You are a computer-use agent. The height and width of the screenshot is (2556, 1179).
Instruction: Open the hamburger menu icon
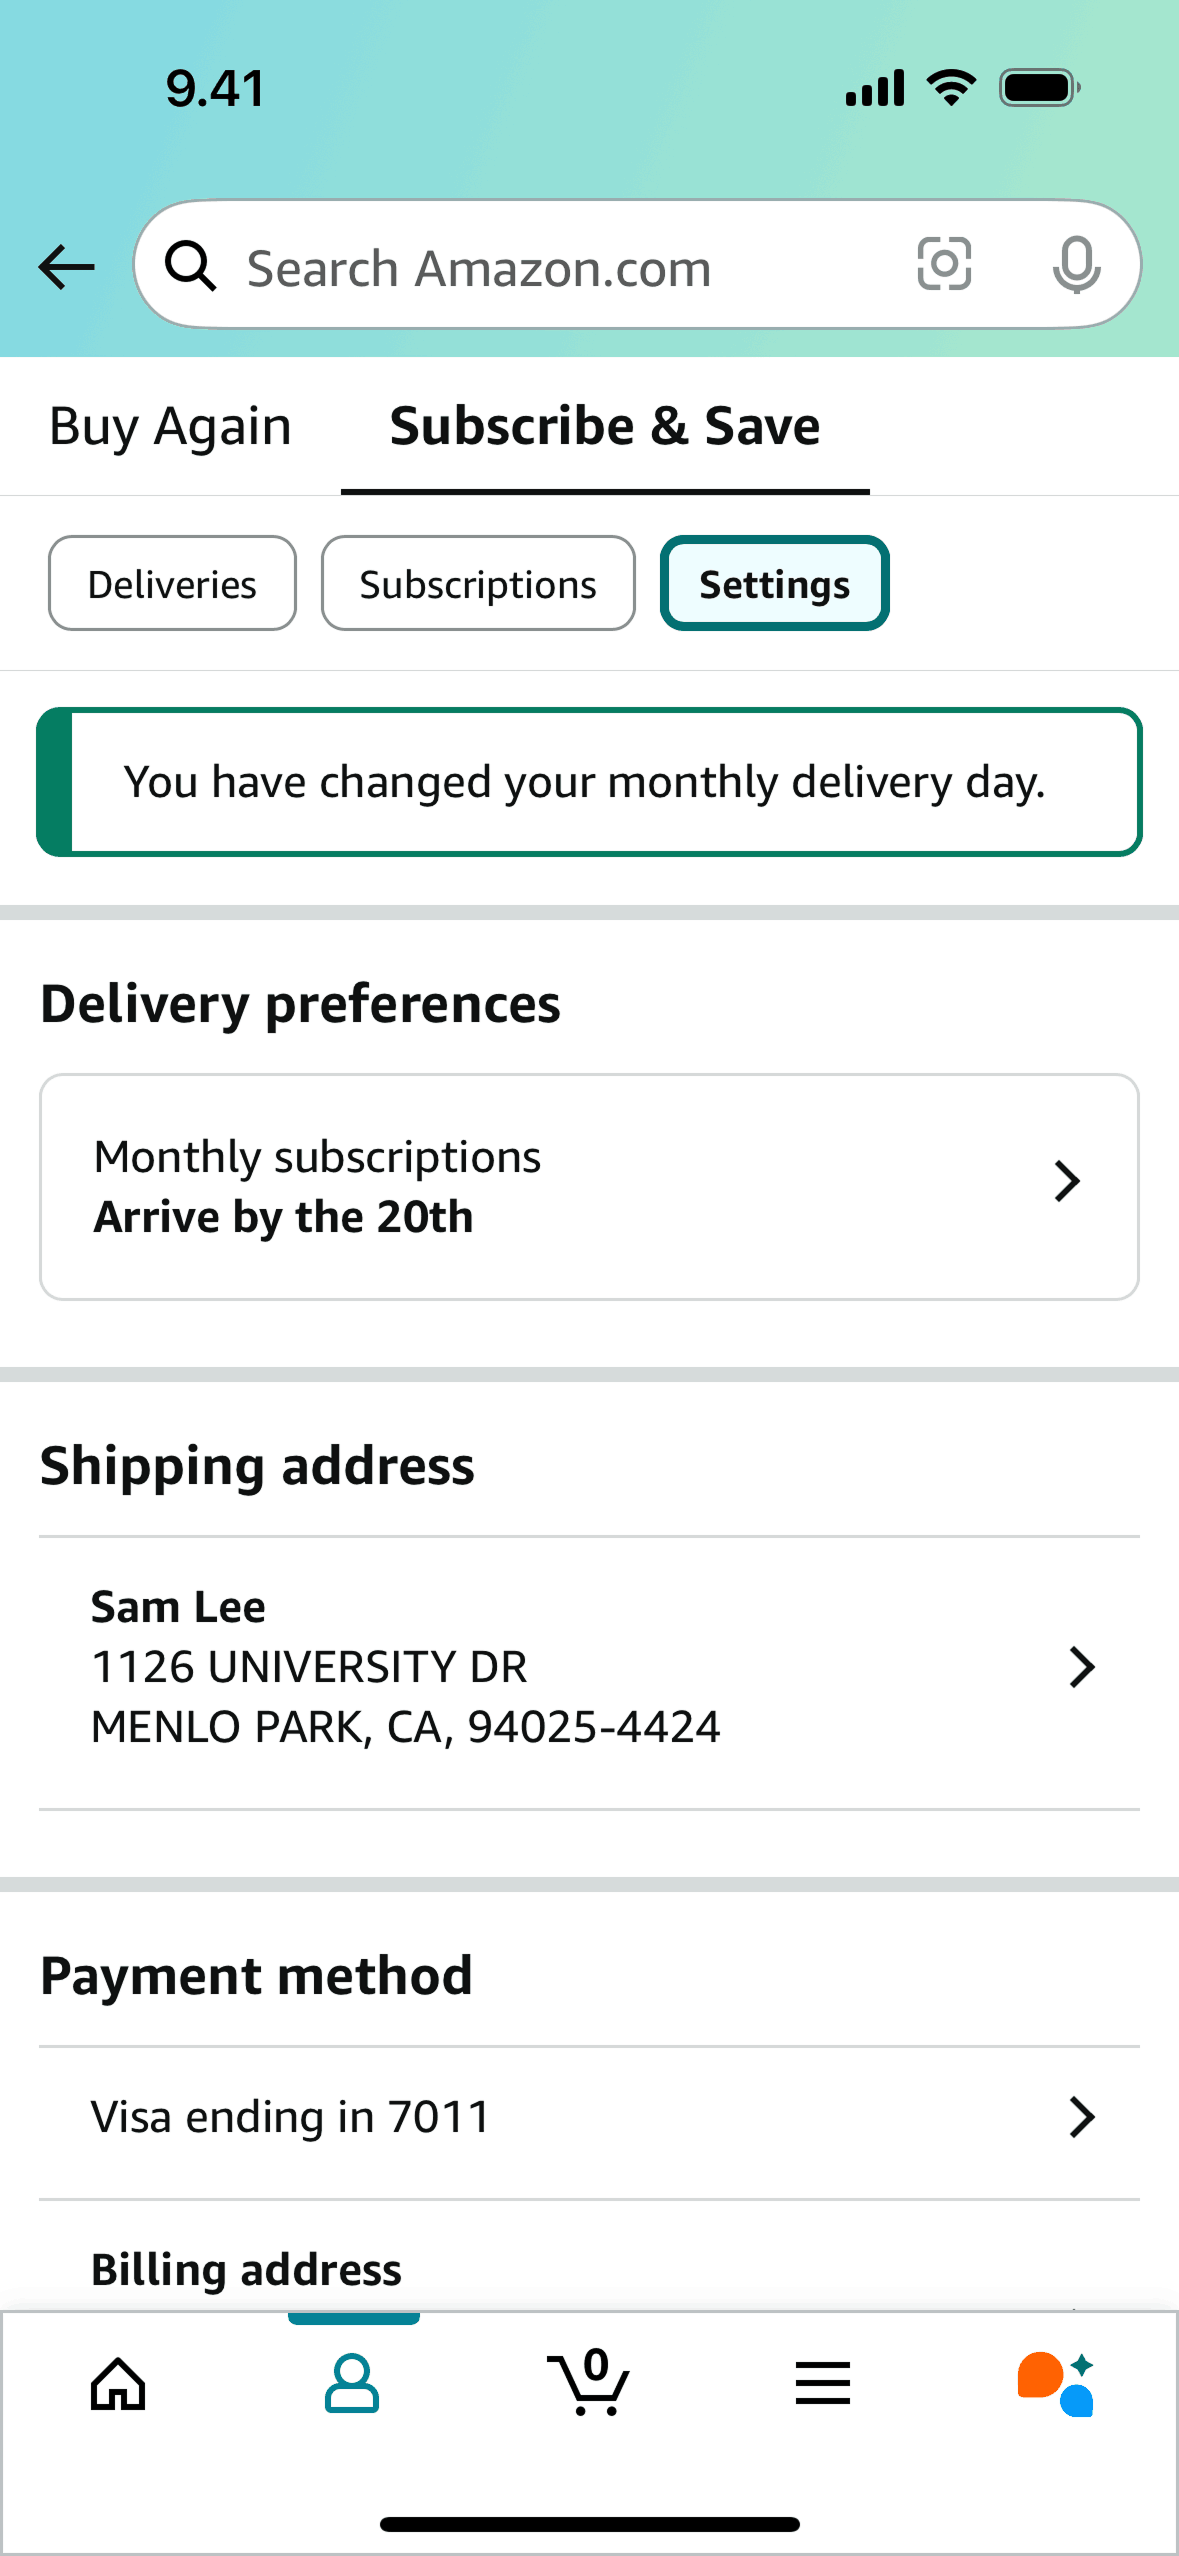pyautogui.click(x=823, y=2384)
